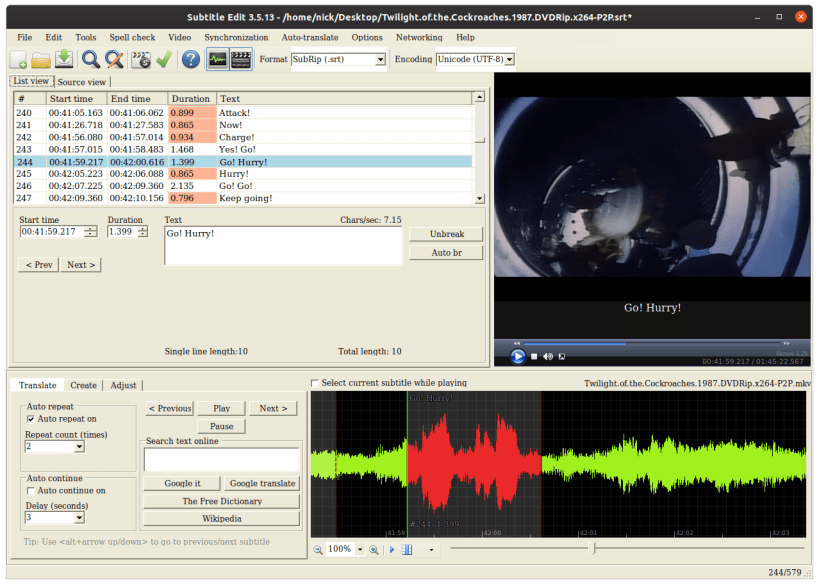The height and width of the screenshot is (585, 819).
Task: Check Select current subtitle while playing
Action: coord(316,383)
